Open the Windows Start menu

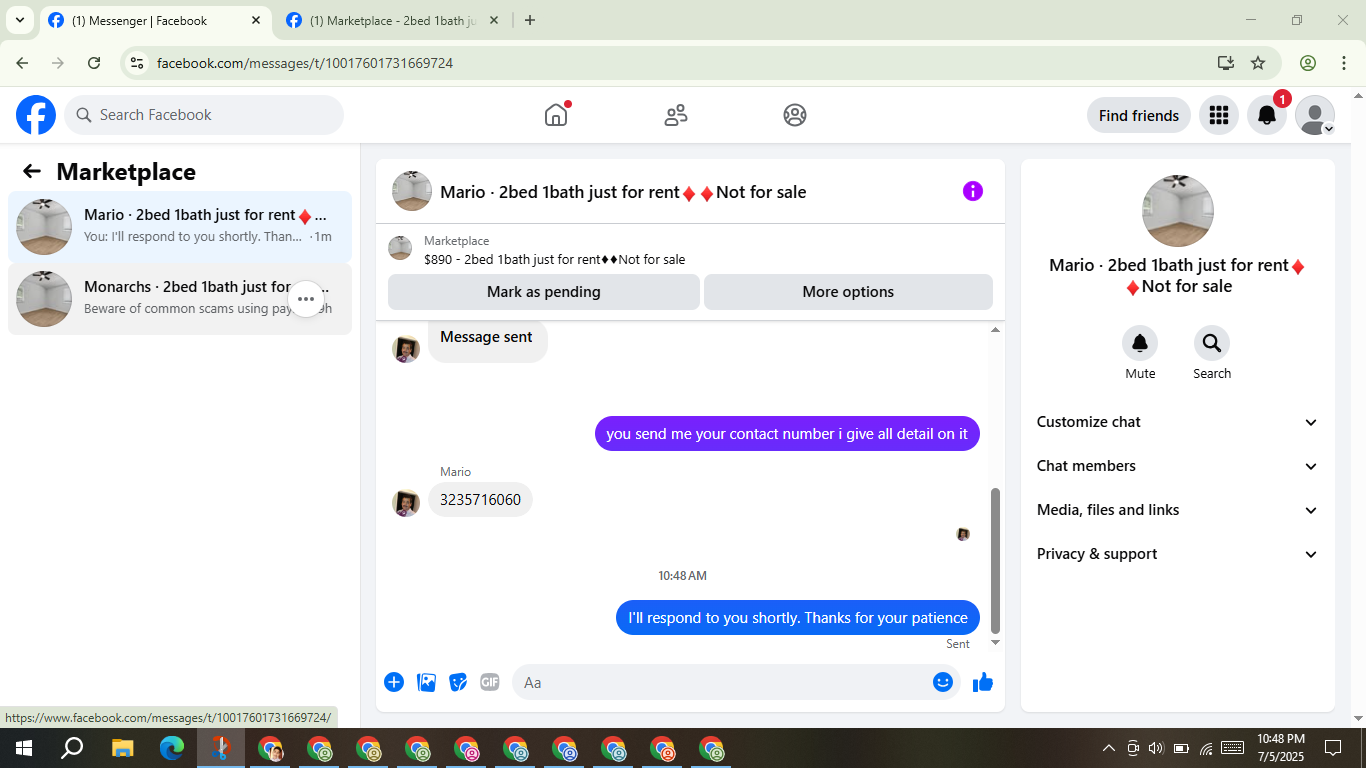(23, 748)
